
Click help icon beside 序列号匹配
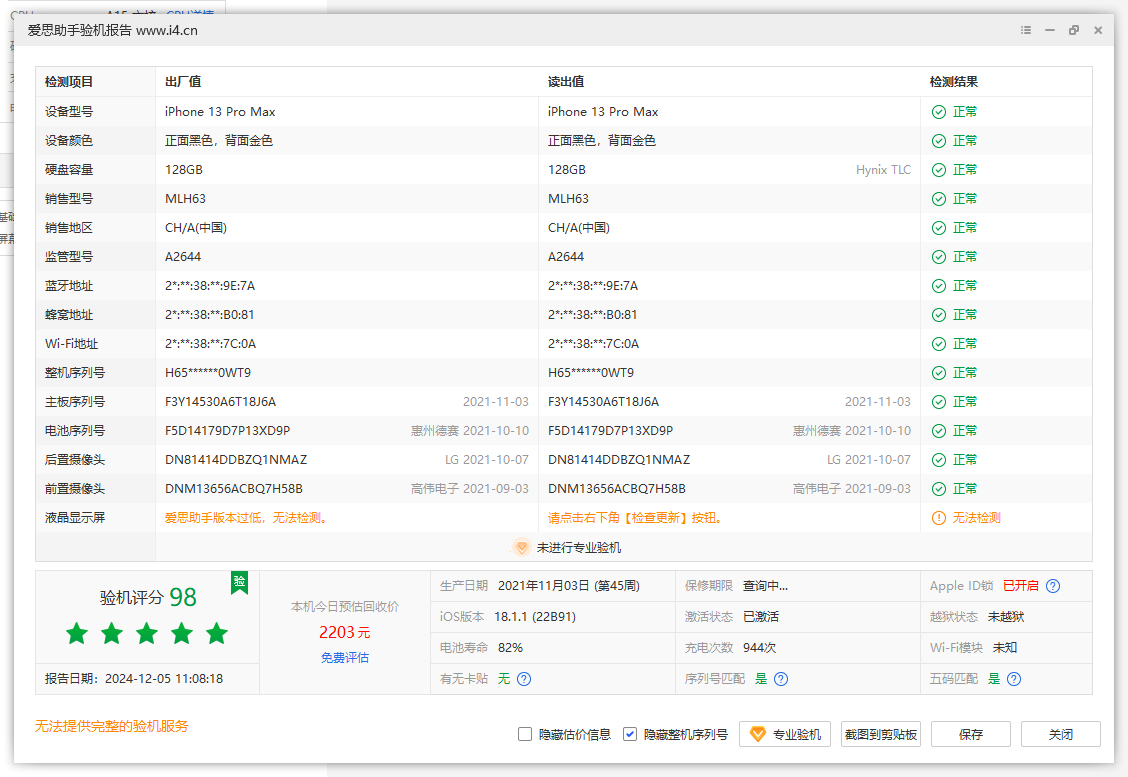click(x=781, y=679)
